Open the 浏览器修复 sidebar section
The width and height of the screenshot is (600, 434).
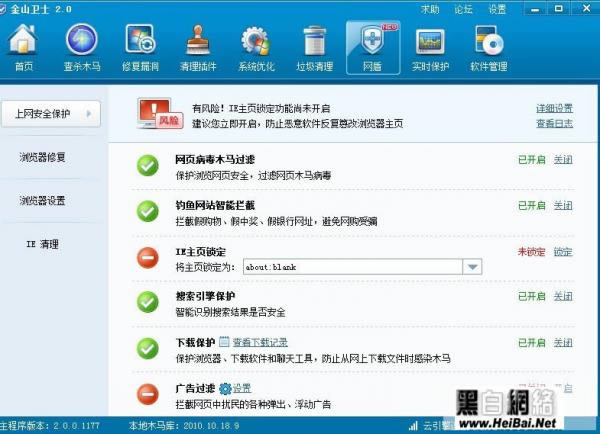tap(42, 157)
